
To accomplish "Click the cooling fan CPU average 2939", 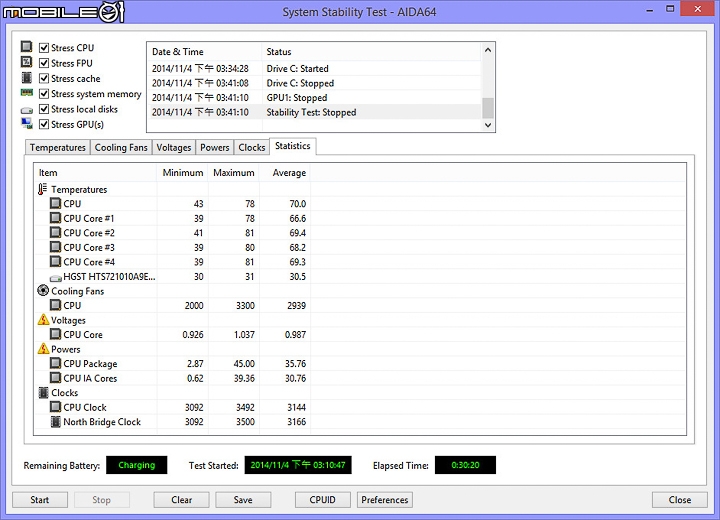I will pos(296,305).
